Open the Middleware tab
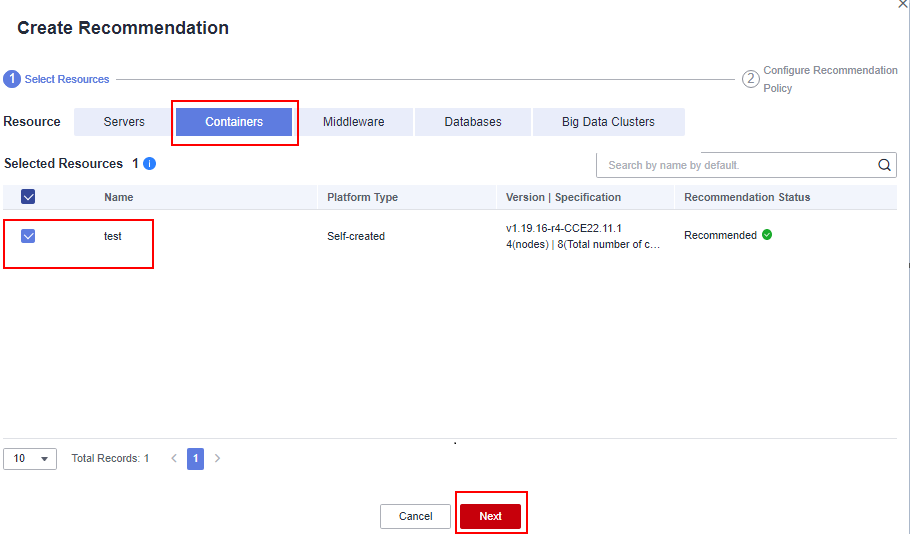The width and height of the screenshot is (910, 534). pyautogui.click(x=353, y=122)
